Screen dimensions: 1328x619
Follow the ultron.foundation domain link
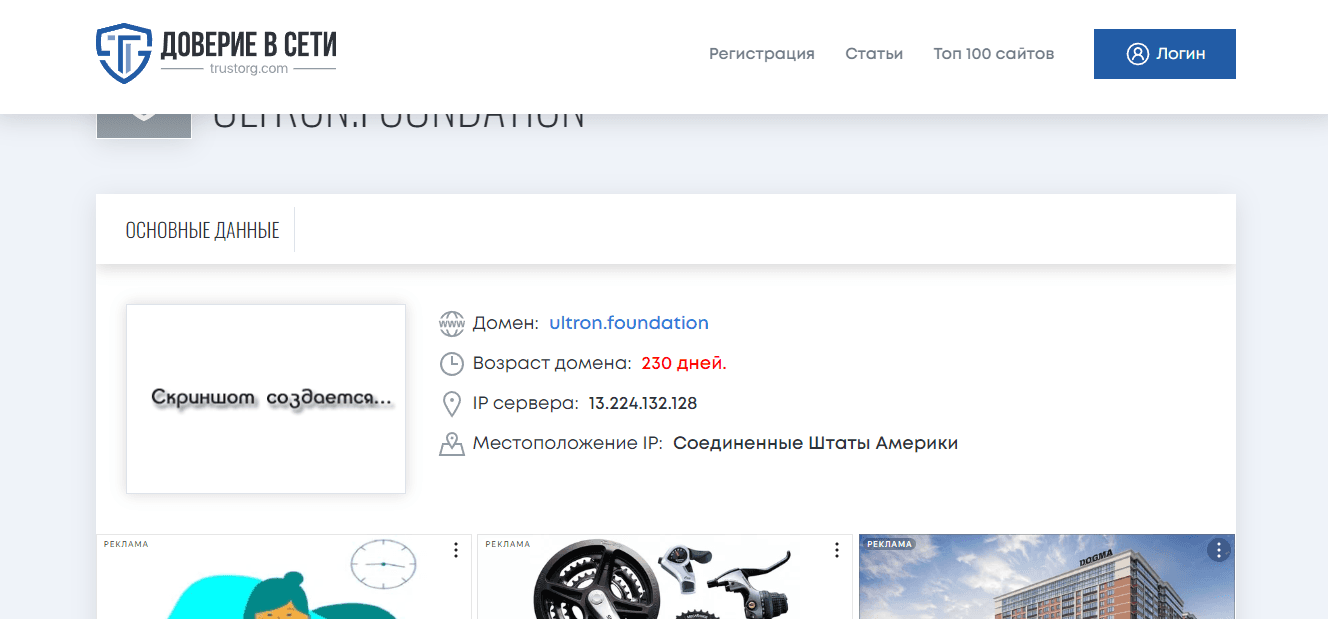[628, 322]
